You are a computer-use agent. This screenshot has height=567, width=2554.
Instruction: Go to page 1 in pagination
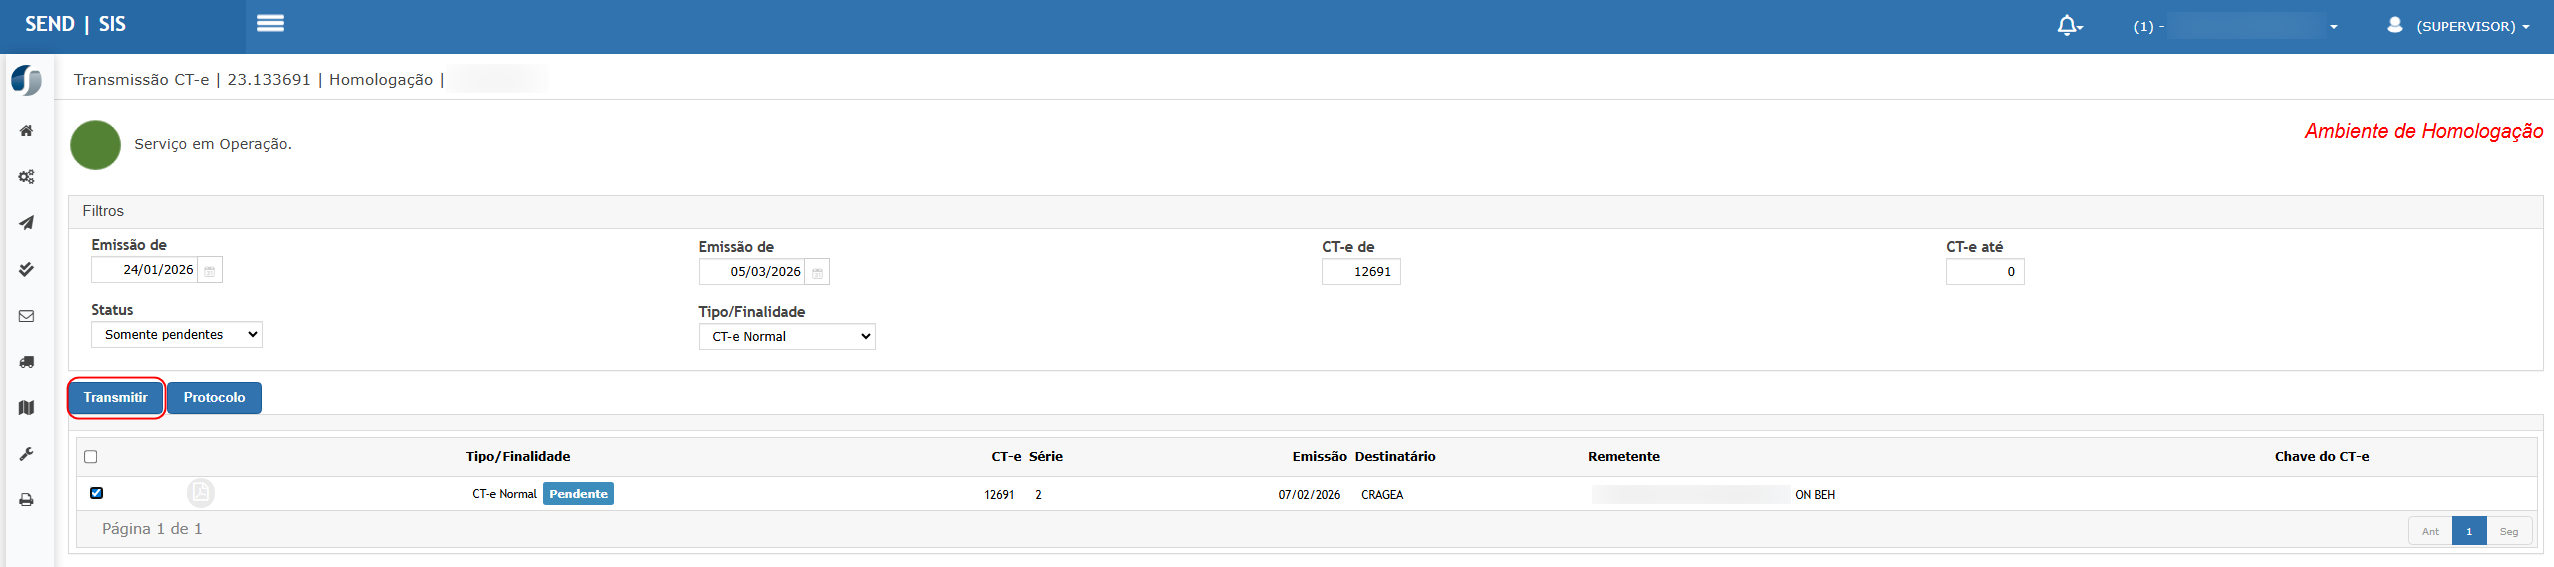point(2468,531)
